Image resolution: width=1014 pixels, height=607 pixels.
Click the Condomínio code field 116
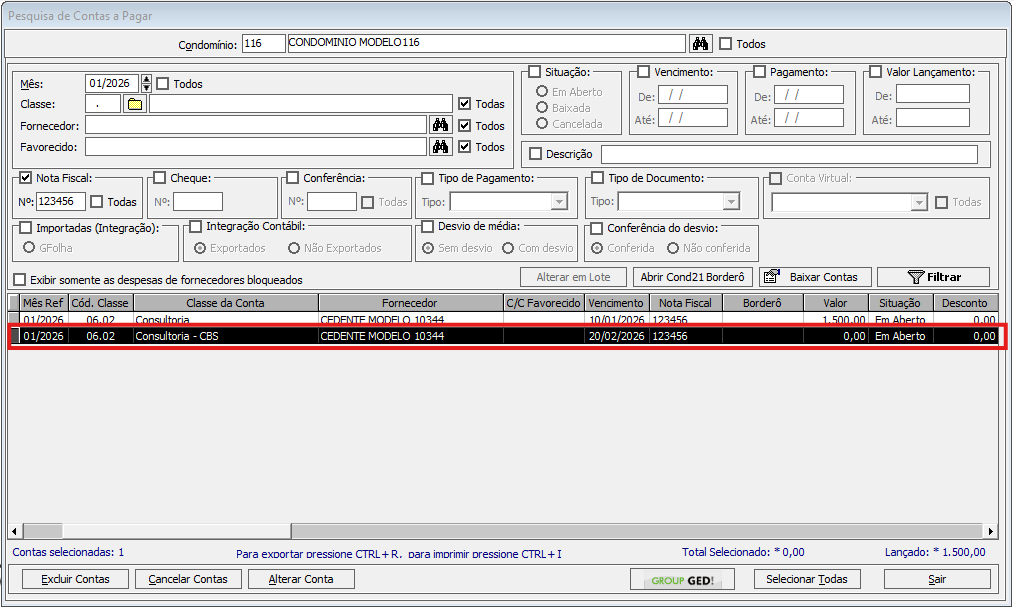[264, 43]
